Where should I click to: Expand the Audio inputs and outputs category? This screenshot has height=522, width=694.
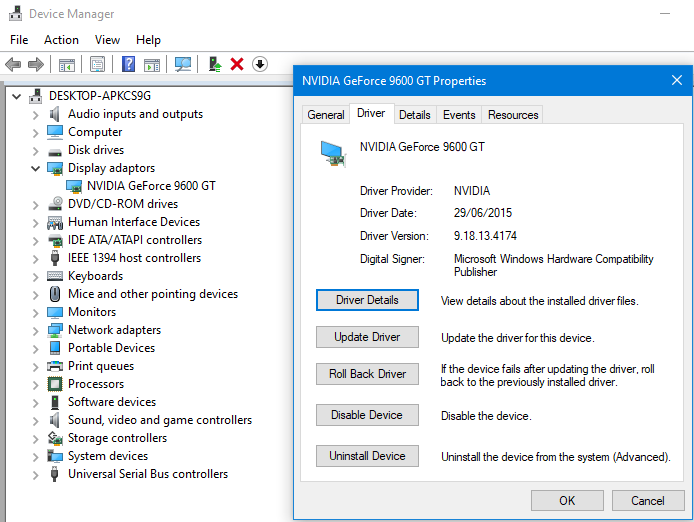point(35,115)
